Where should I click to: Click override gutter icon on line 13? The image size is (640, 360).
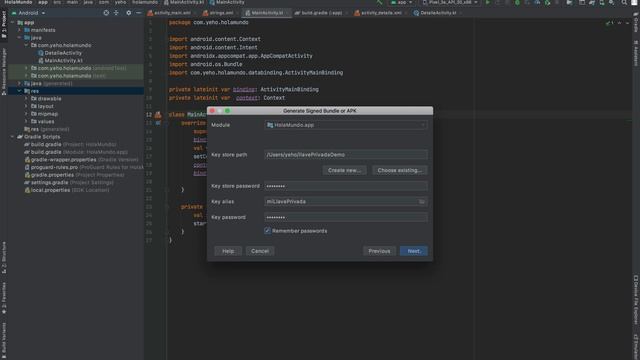(x=158, y=123)
